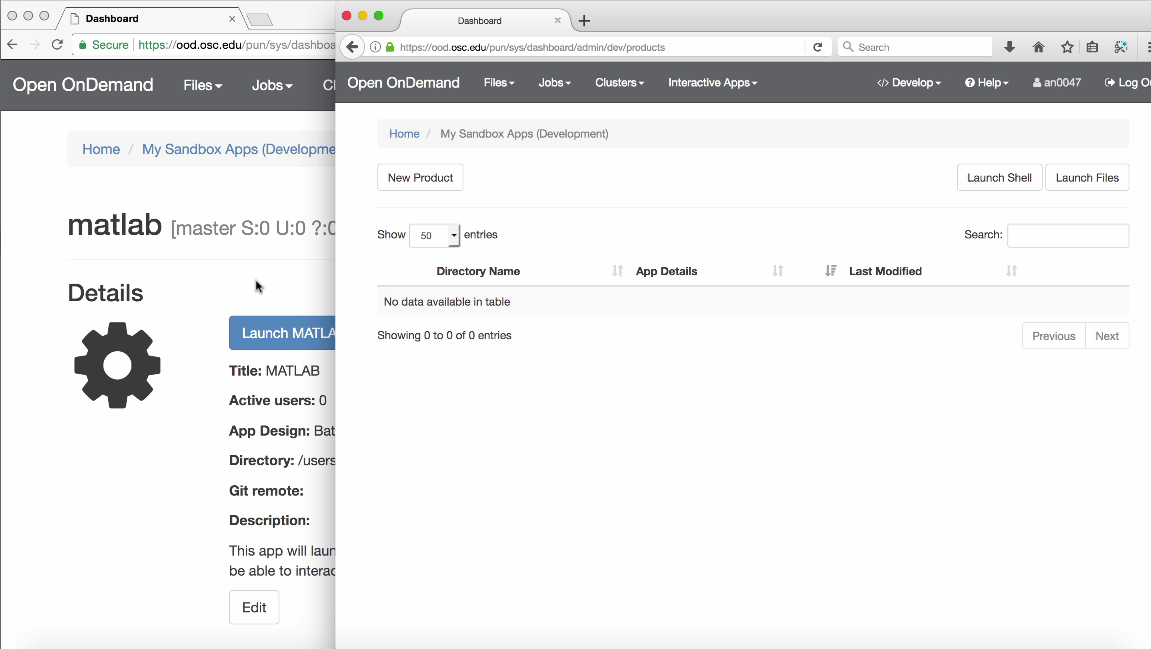Open the Help menu in navbar
The image size is (1151, 649).
tap(986, 83)
